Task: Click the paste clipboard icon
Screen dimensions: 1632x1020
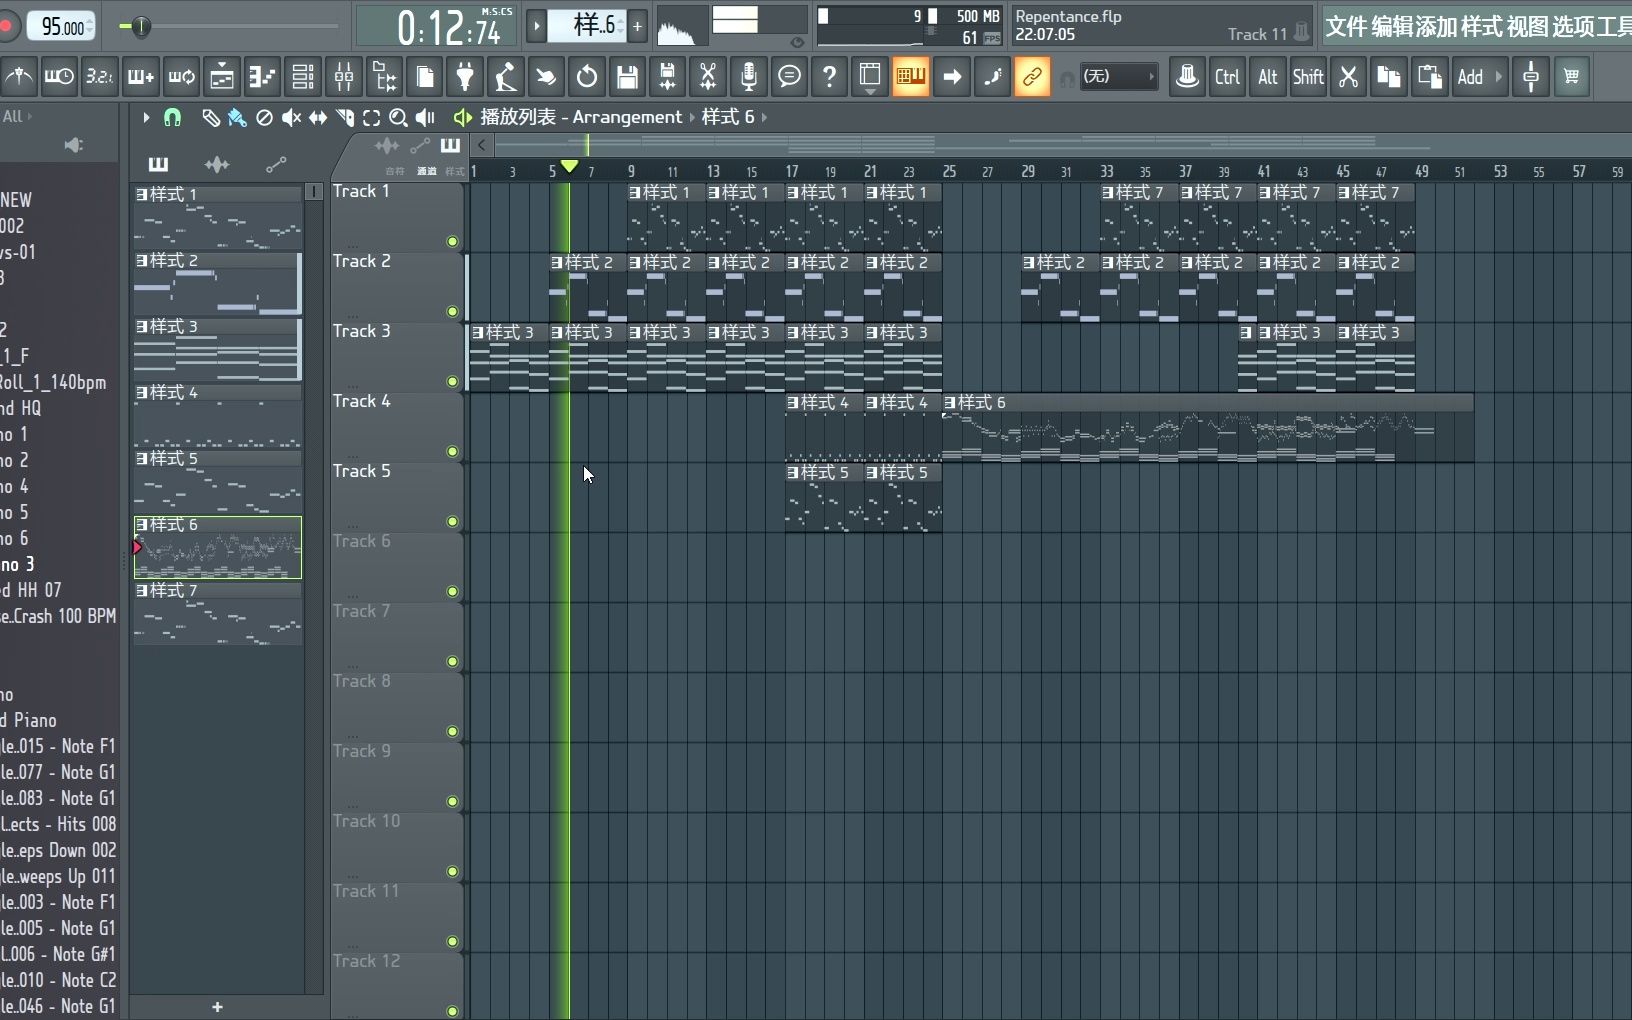Action: [x=1430, y=77]
